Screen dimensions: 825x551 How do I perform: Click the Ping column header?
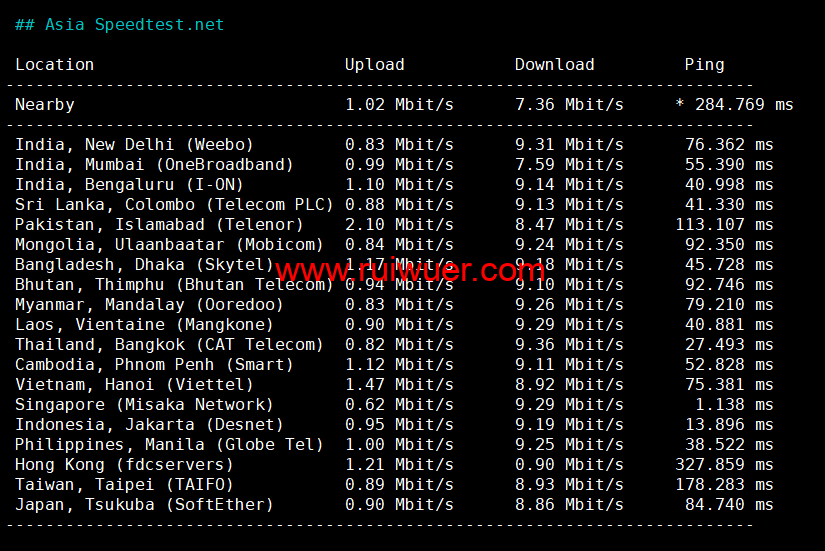[x=704, y=65]
